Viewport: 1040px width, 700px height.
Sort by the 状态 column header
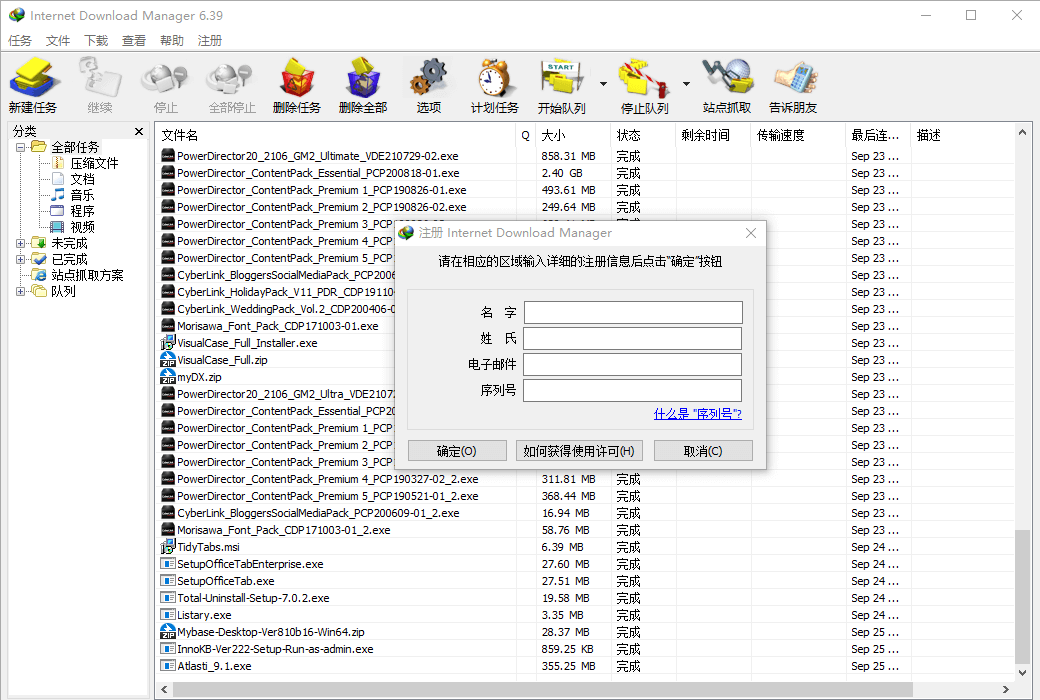click(643, 135)
